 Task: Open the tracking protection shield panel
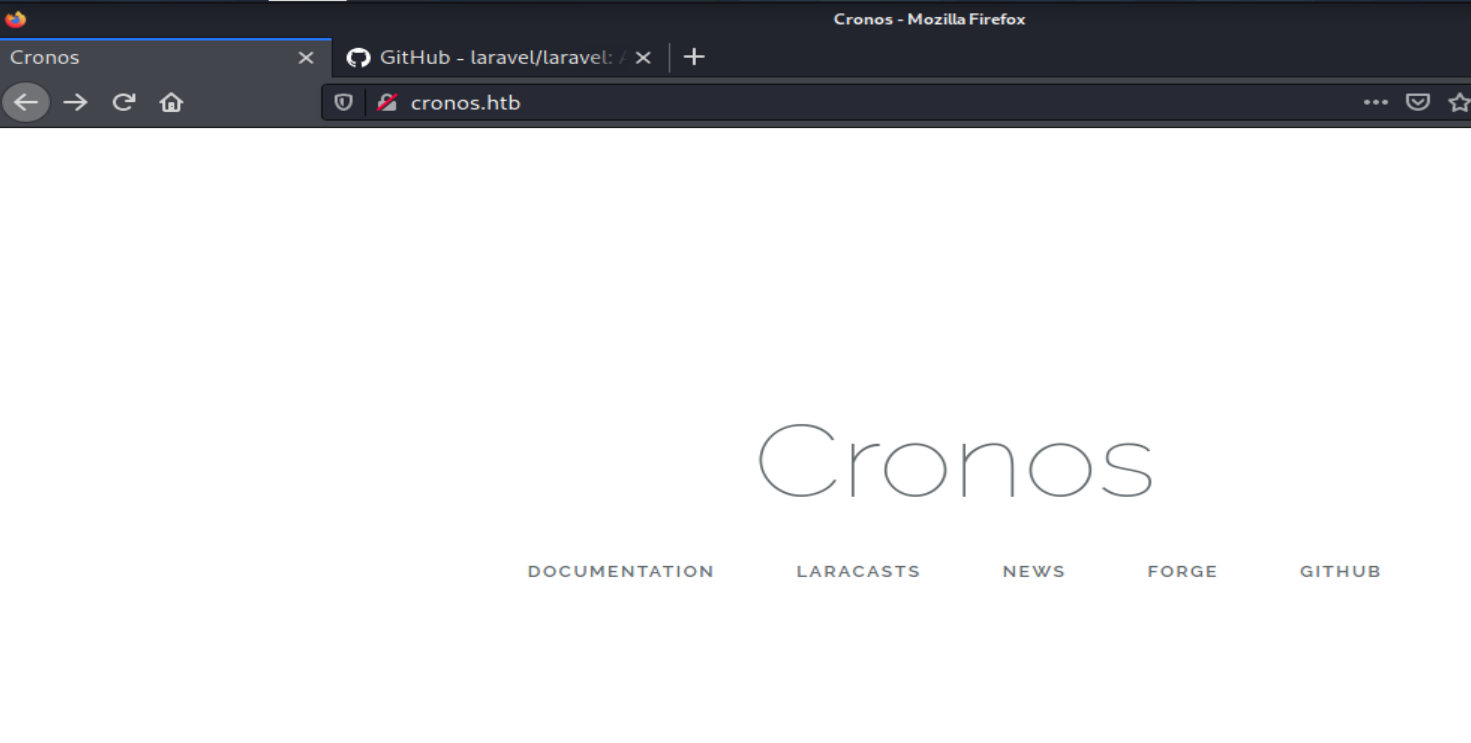click(x=343, y=102)
